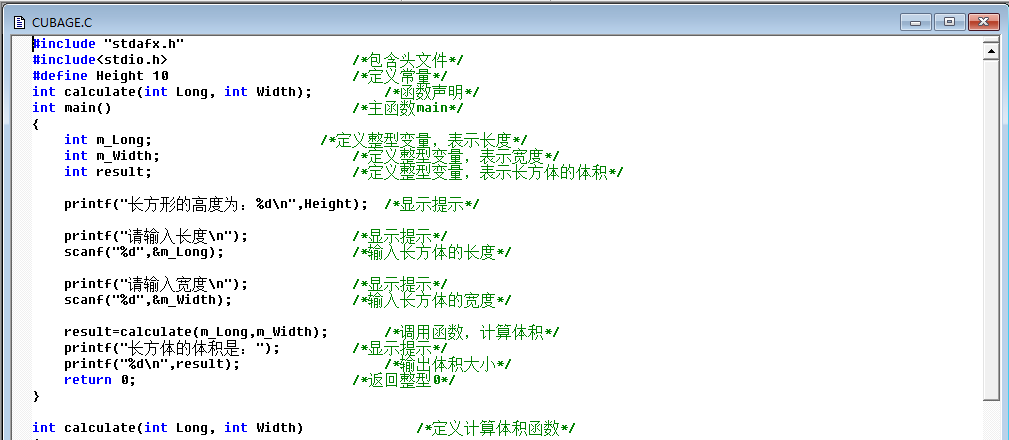Viewport: 1009px width, 440px height.
Task: Click the comment /*函数声明*/
Action: [432, 93]
